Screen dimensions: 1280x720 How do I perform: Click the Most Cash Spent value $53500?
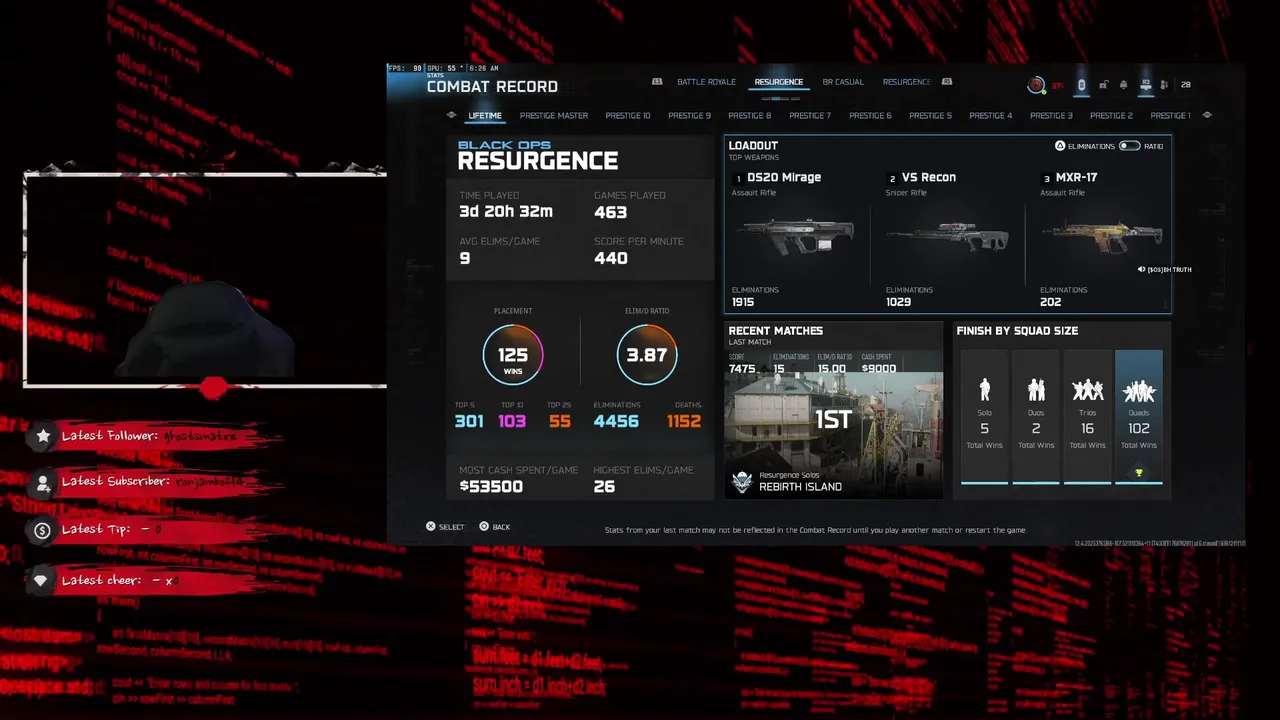[x=491, y=486]
